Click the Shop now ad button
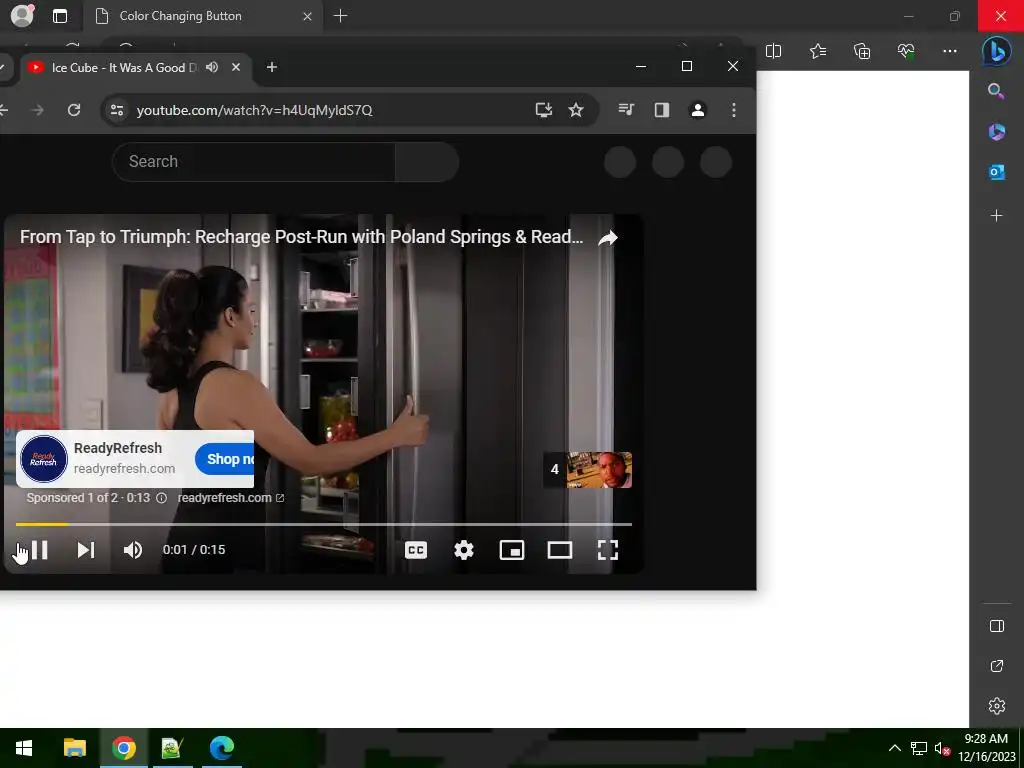This screenshot has width=1024, height=768. [x=225, y=459]
